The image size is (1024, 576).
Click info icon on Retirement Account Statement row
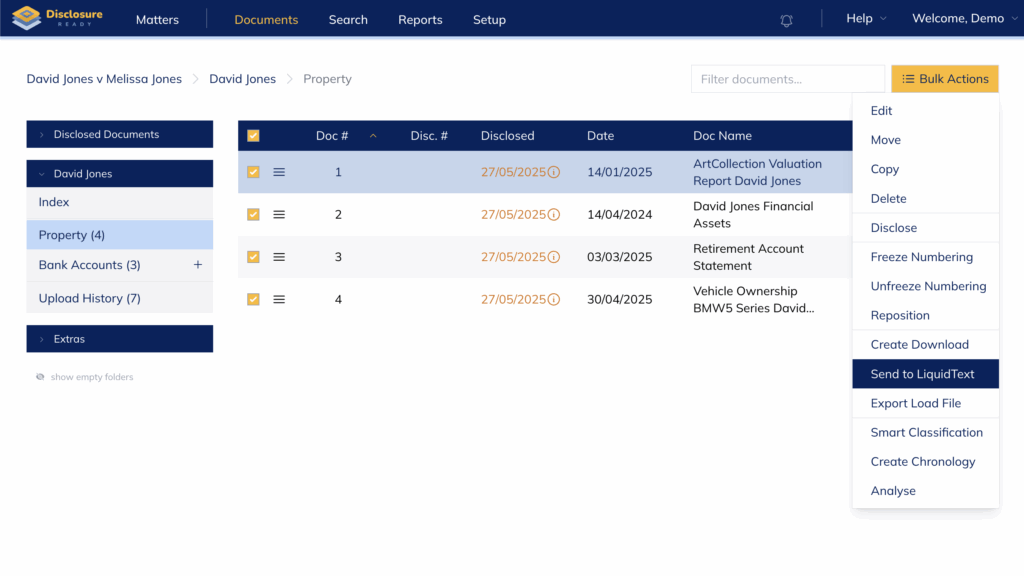tap(554, 257)
